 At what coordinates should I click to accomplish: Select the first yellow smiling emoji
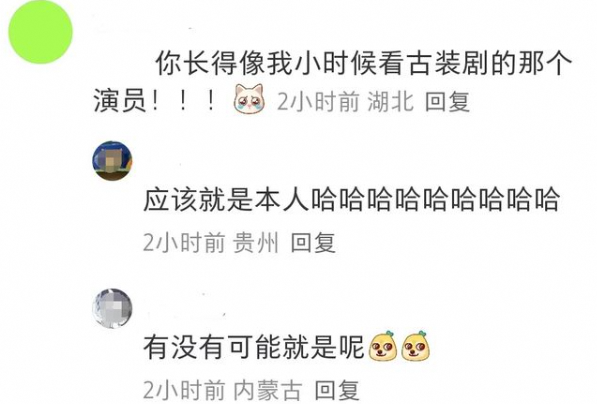(x=383, y=346)
